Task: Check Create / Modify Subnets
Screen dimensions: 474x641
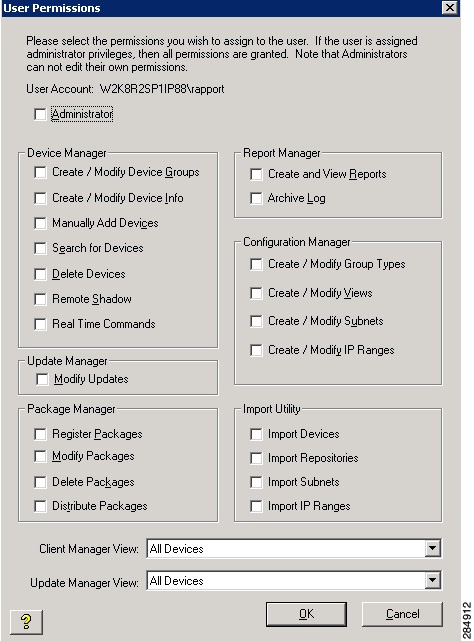Action: pyautogui.click(x=256, y=321)
